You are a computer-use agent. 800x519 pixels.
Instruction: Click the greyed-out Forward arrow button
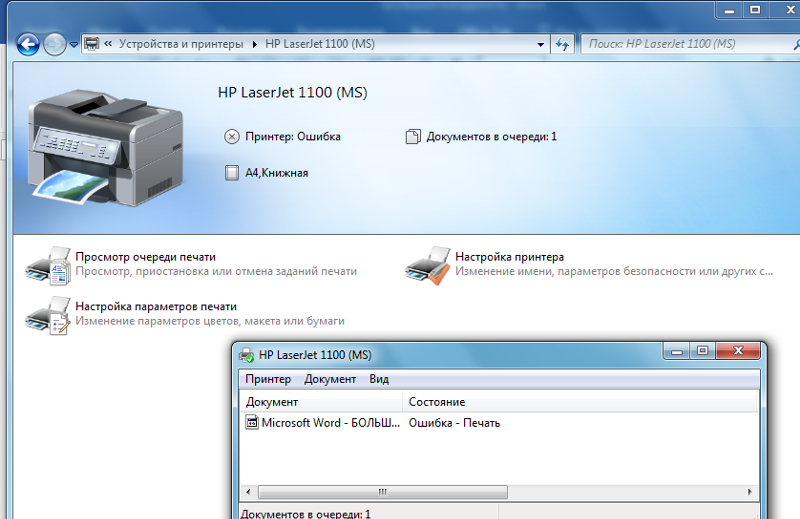pos(55,44)
